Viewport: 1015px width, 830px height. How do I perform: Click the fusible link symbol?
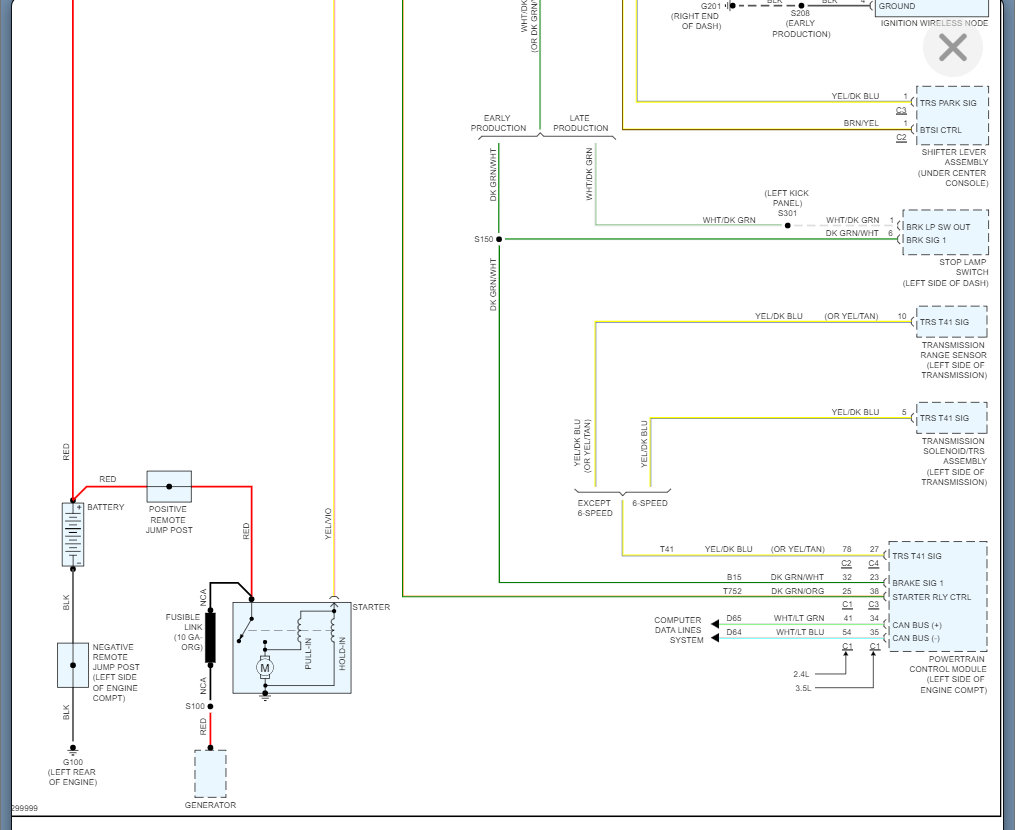point(210,638)
